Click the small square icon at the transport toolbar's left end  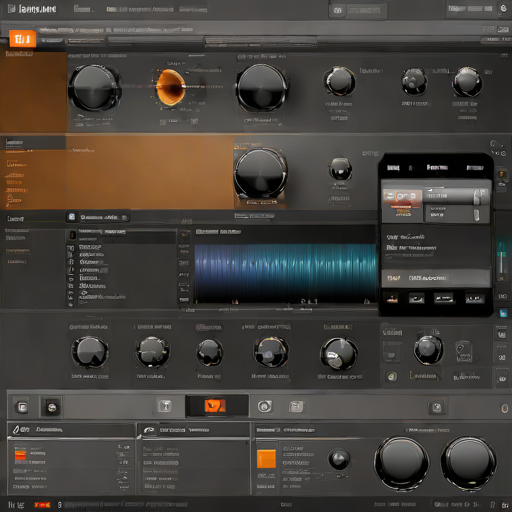pos(22,407)
